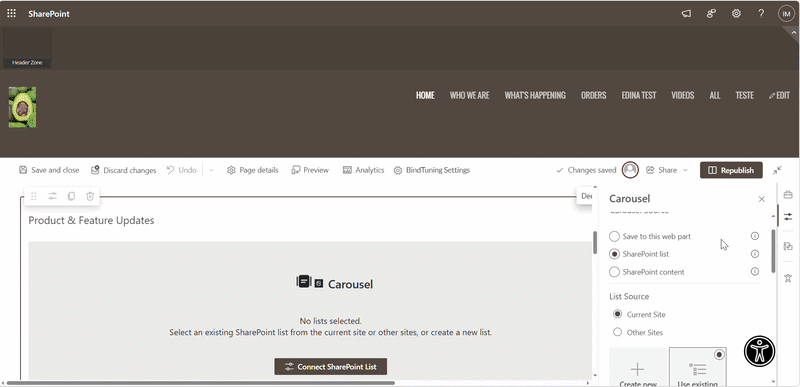This screenshot has height=387, width=800.
Task: Select Current Site as list source
Action: click(639, 315)
